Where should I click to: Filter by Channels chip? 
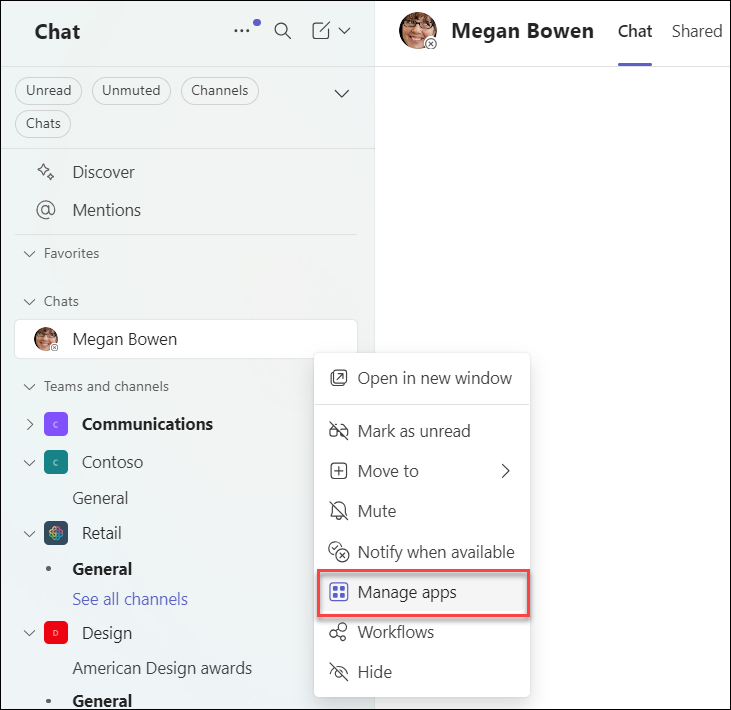click(220, 90)
